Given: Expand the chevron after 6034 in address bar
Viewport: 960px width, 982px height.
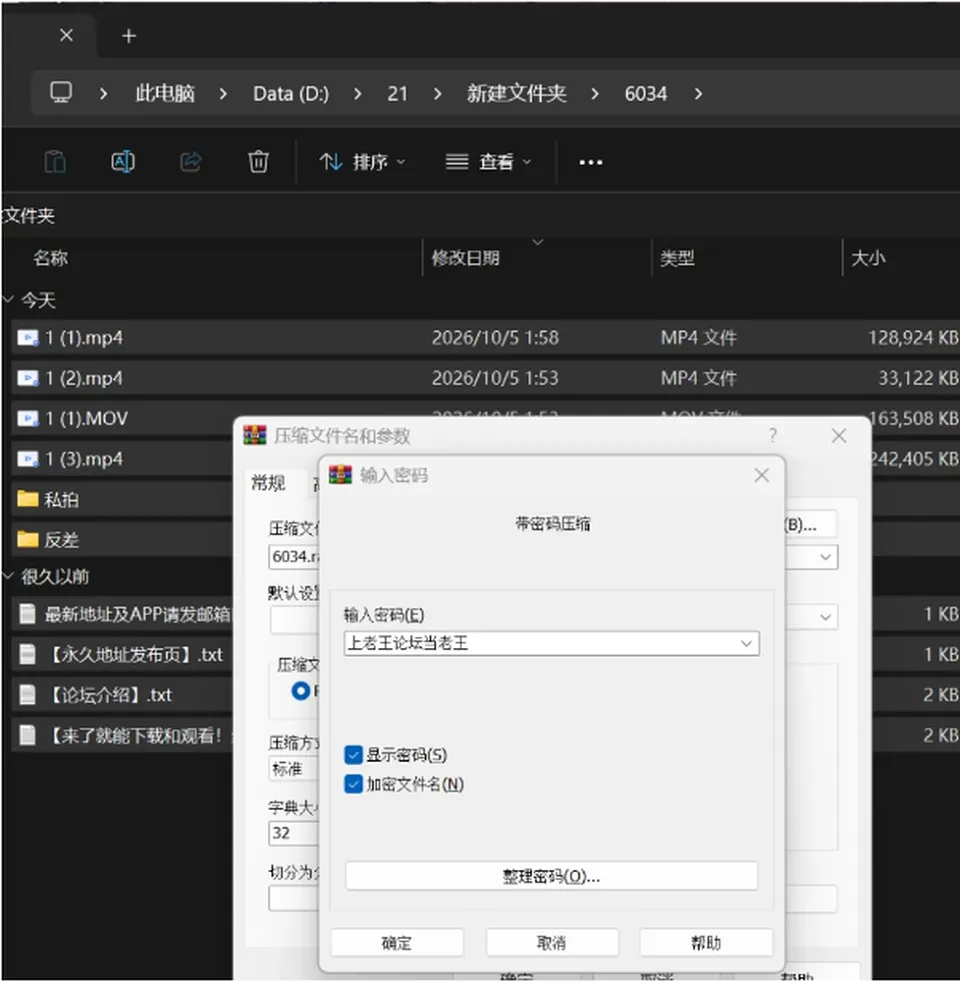Looking at the screenshot, I should (x=698, y=94).
